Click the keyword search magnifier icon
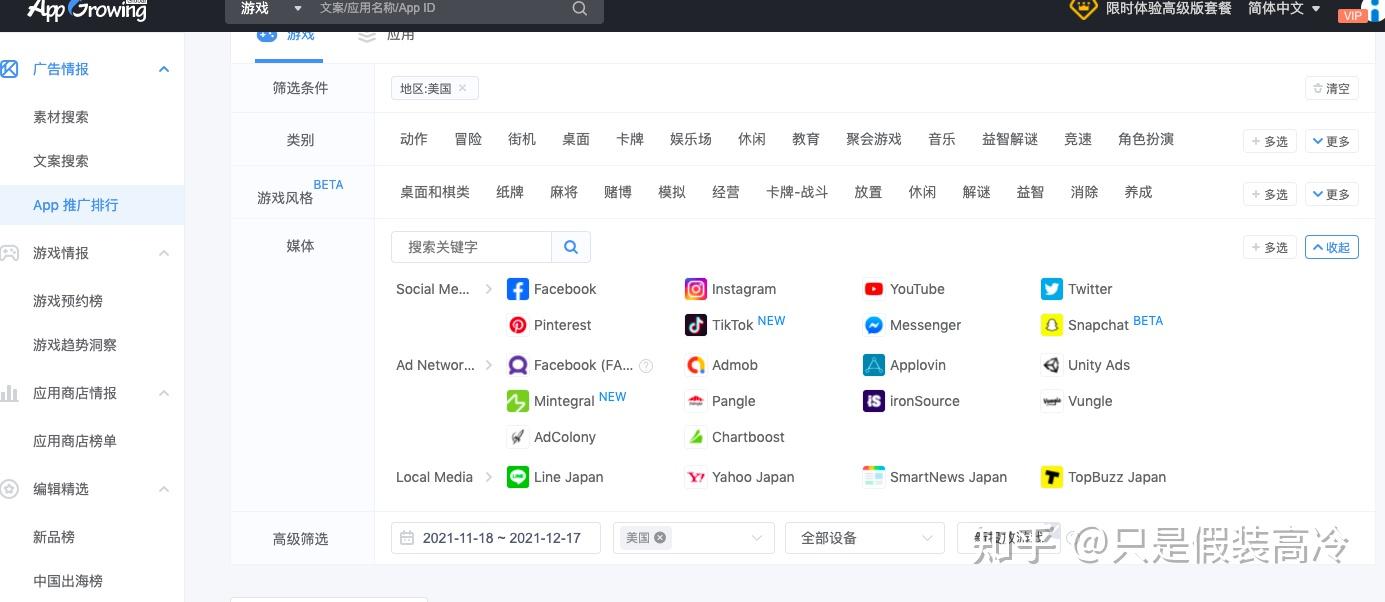1385x602 pixels. 570,247
